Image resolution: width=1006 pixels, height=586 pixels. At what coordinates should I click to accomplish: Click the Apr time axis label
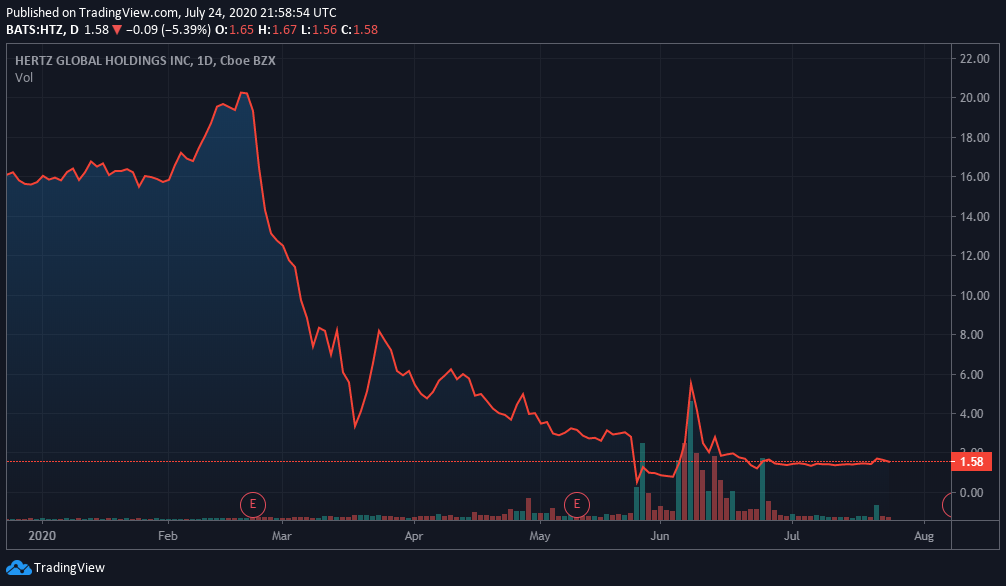414,535
